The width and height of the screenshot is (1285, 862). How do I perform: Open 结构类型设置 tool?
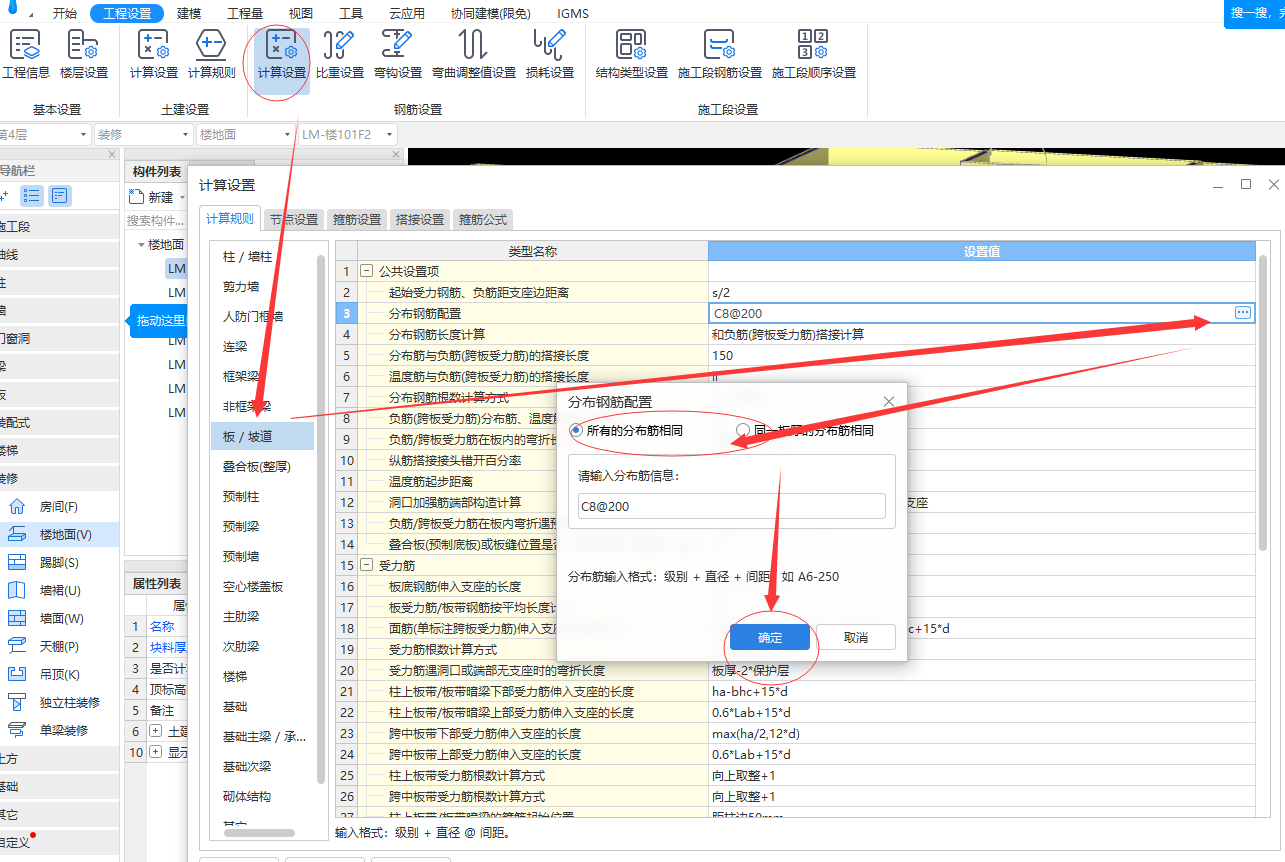point(632,54)
